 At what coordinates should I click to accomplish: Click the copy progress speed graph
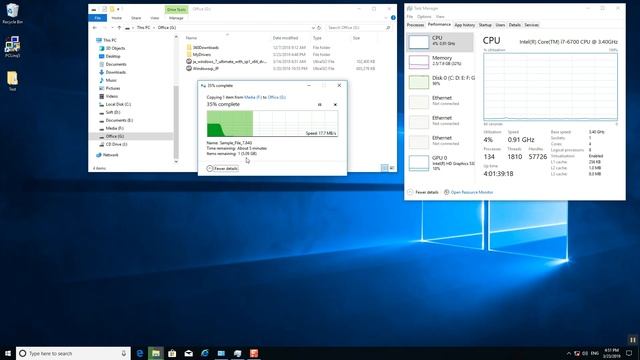272,123
